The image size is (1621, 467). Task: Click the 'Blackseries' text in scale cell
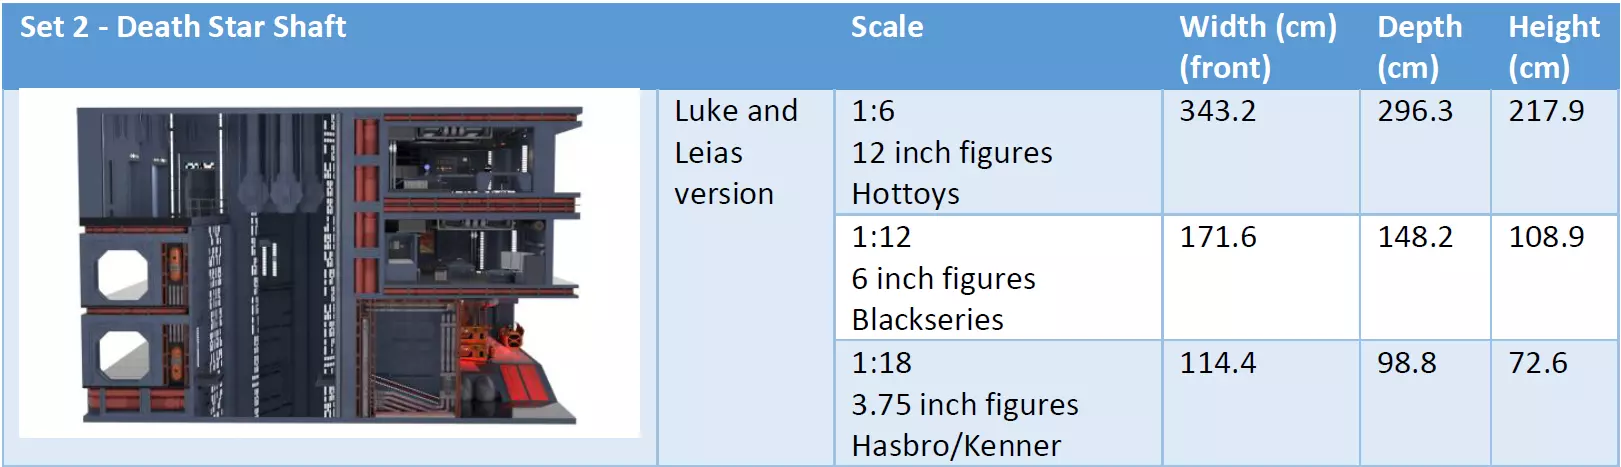927,320
